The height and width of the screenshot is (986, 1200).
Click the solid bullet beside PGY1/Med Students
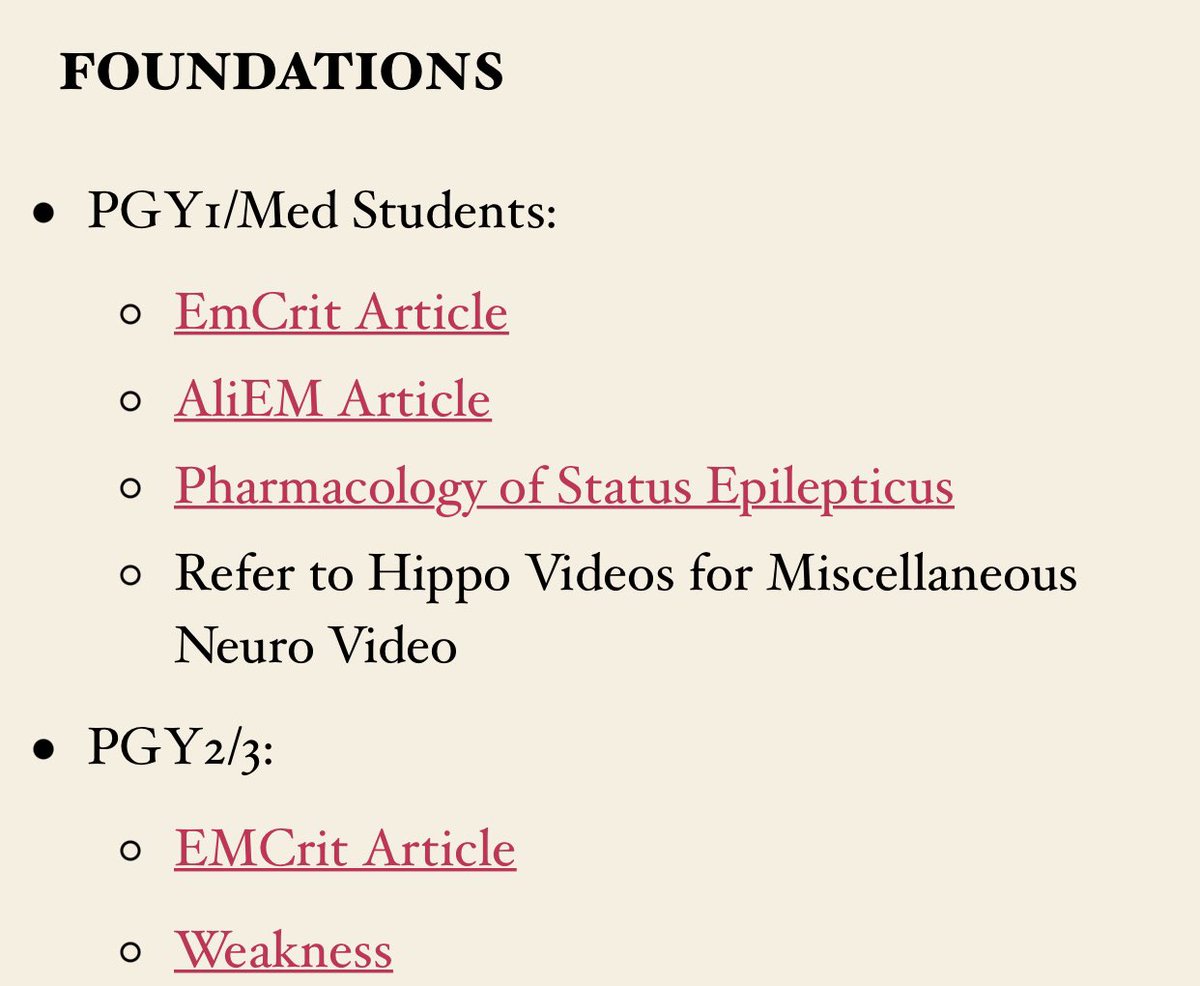(43, 215)
